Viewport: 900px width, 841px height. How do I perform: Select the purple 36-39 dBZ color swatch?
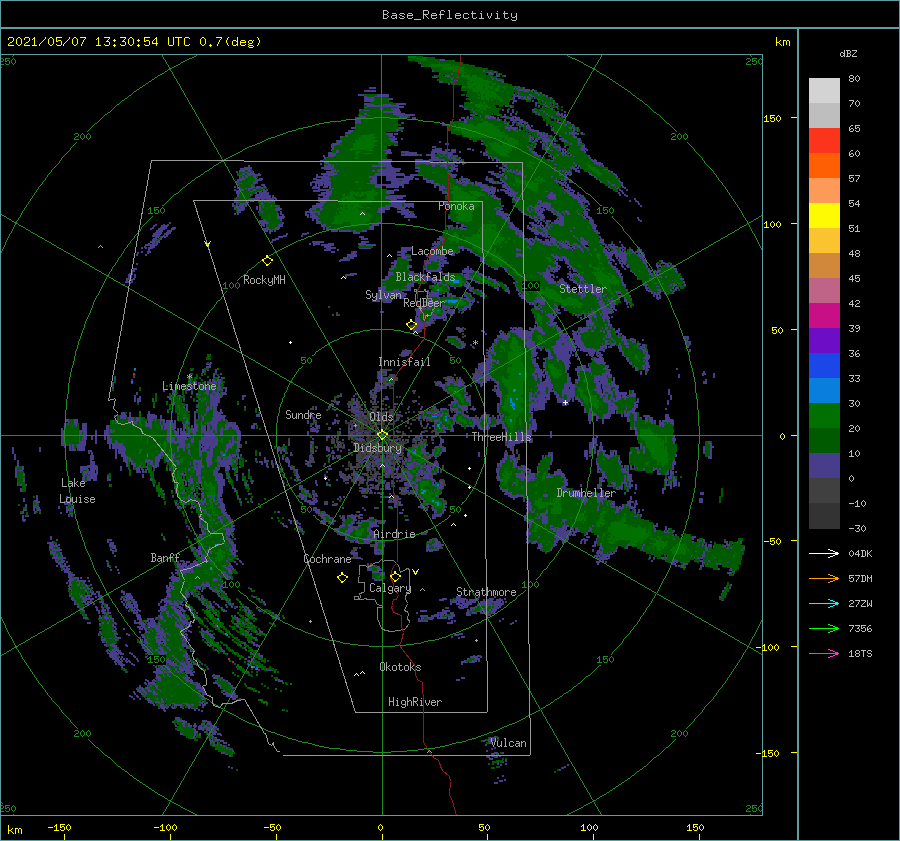coord(824,341)
